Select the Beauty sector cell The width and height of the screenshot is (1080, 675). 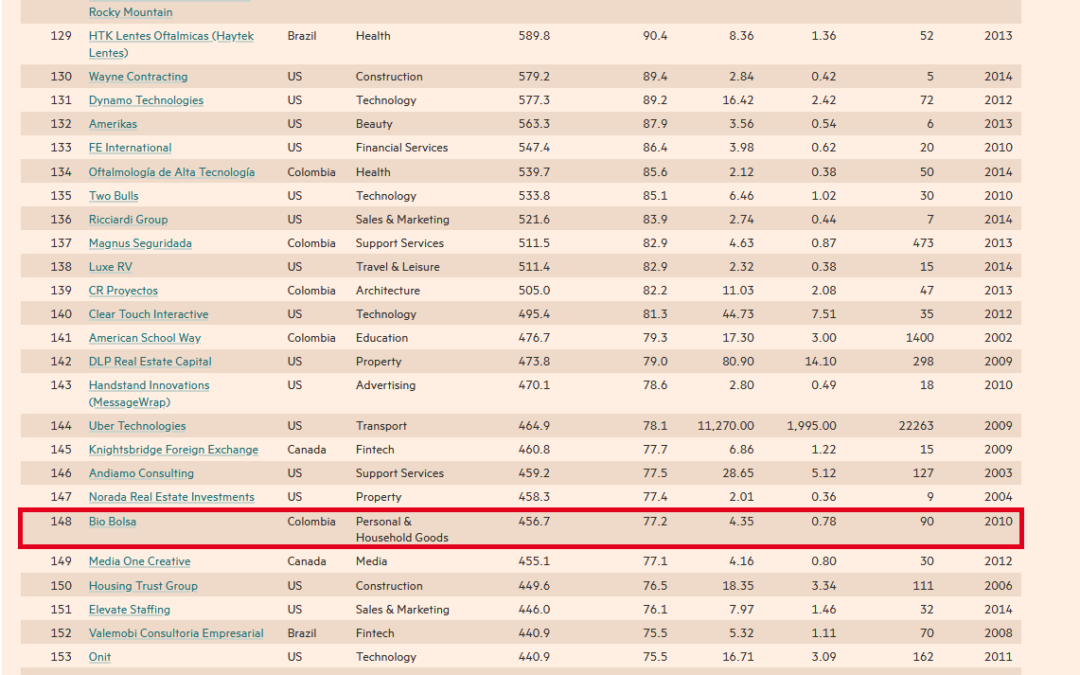click(374, 124)
